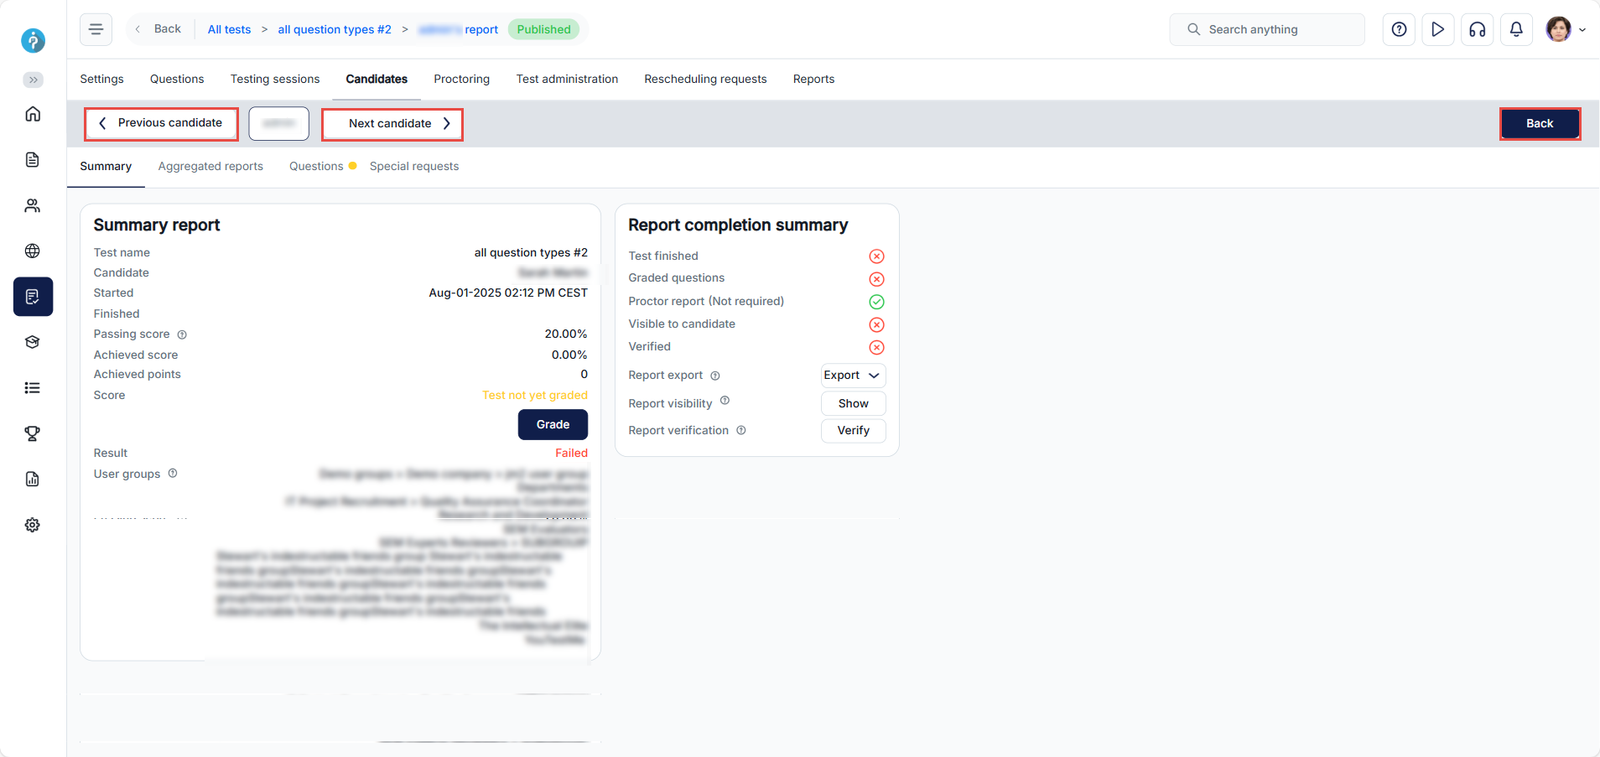Screen dimensions: 1600x757
Task: Open the users icon in sidebar
Action: pyautogui.click(x=33, y=206)
